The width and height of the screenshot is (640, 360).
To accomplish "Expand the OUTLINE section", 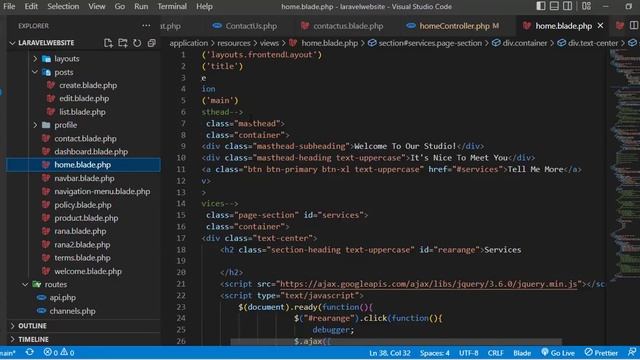I will coord(32,326).
